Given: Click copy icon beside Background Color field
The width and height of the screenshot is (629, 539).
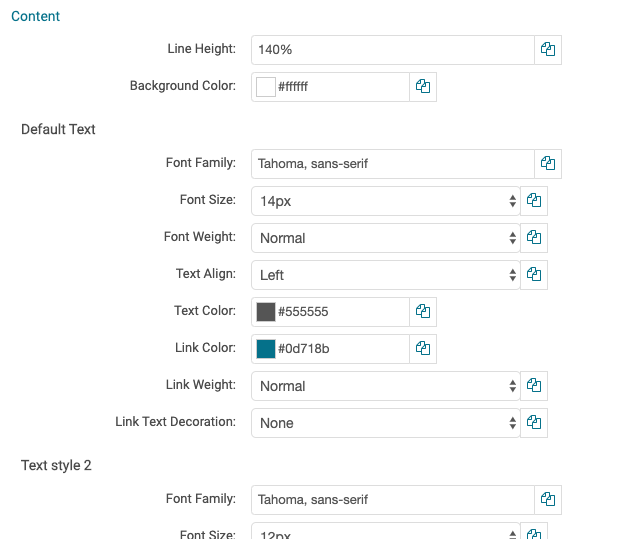Looking at the screenshot, I should tap(423, 87).
